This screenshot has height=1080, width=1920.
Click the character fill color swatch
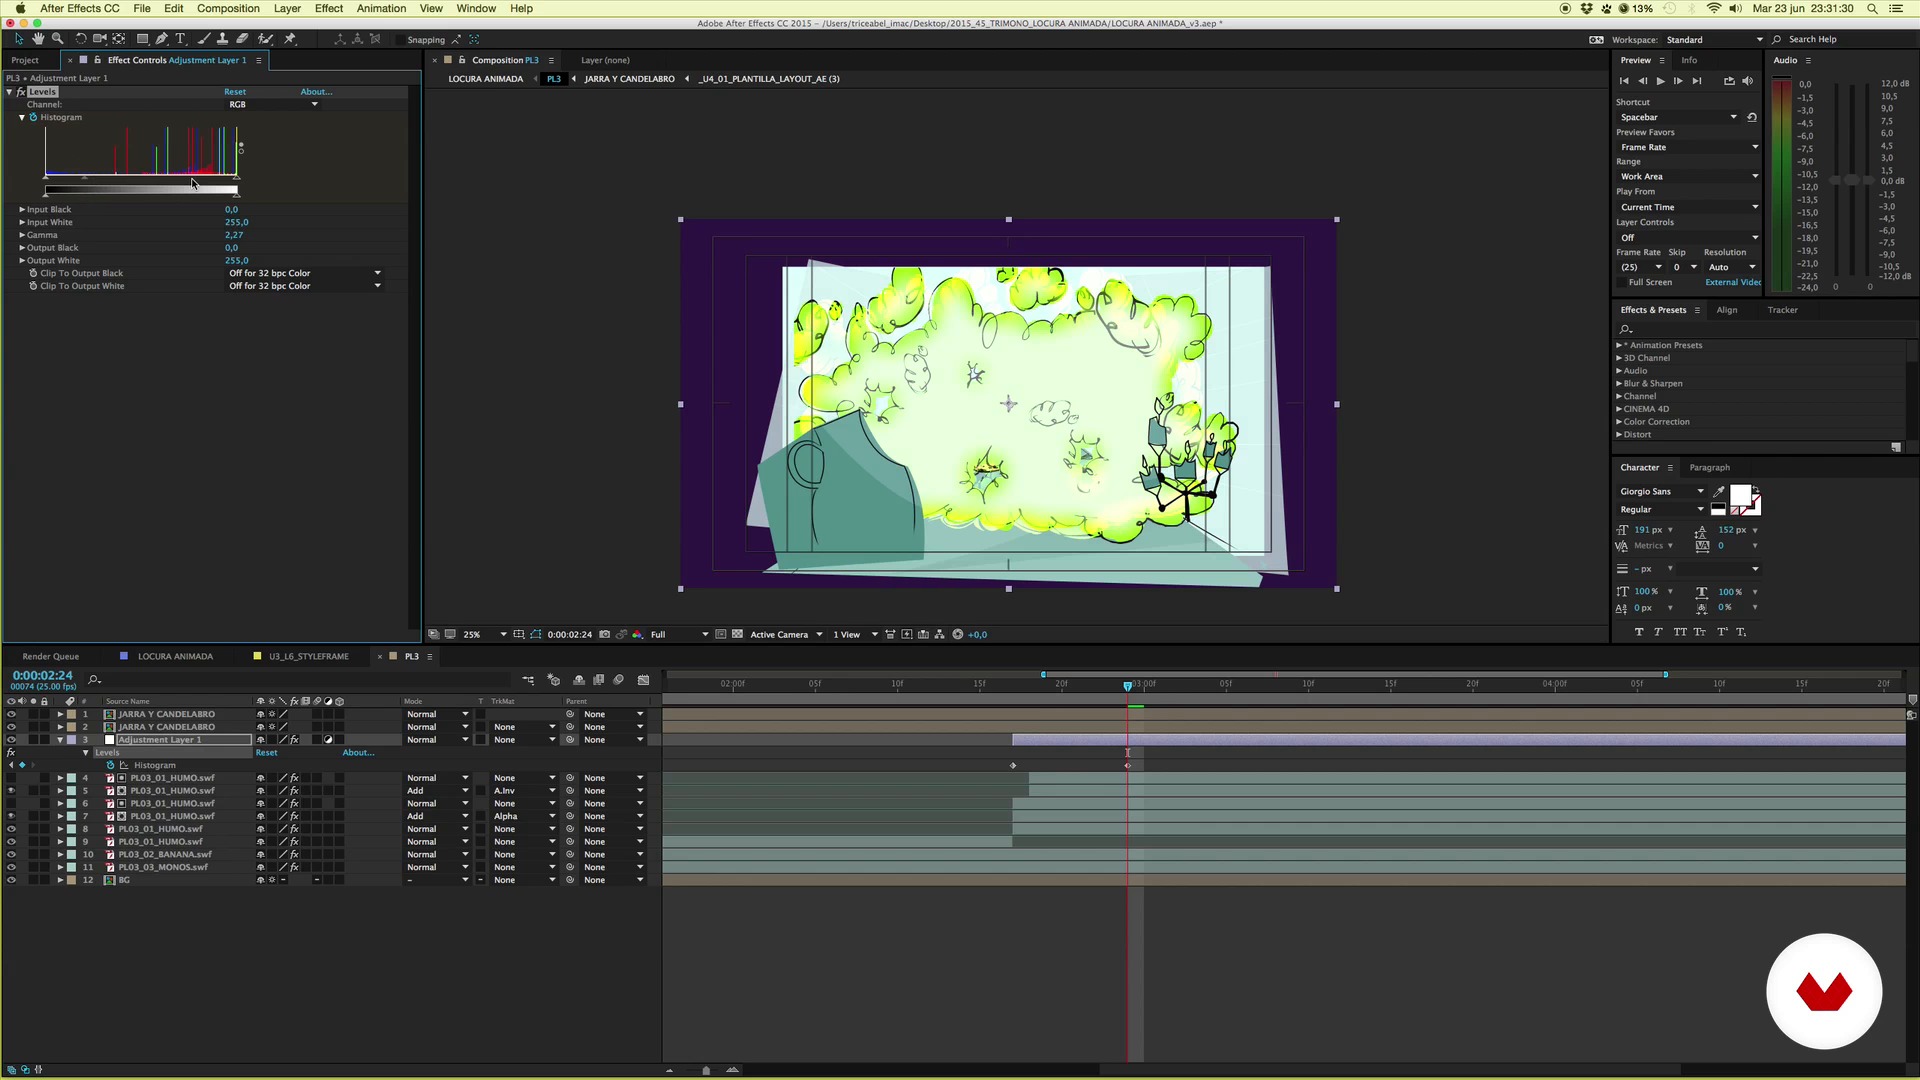tap(1740, 495)
